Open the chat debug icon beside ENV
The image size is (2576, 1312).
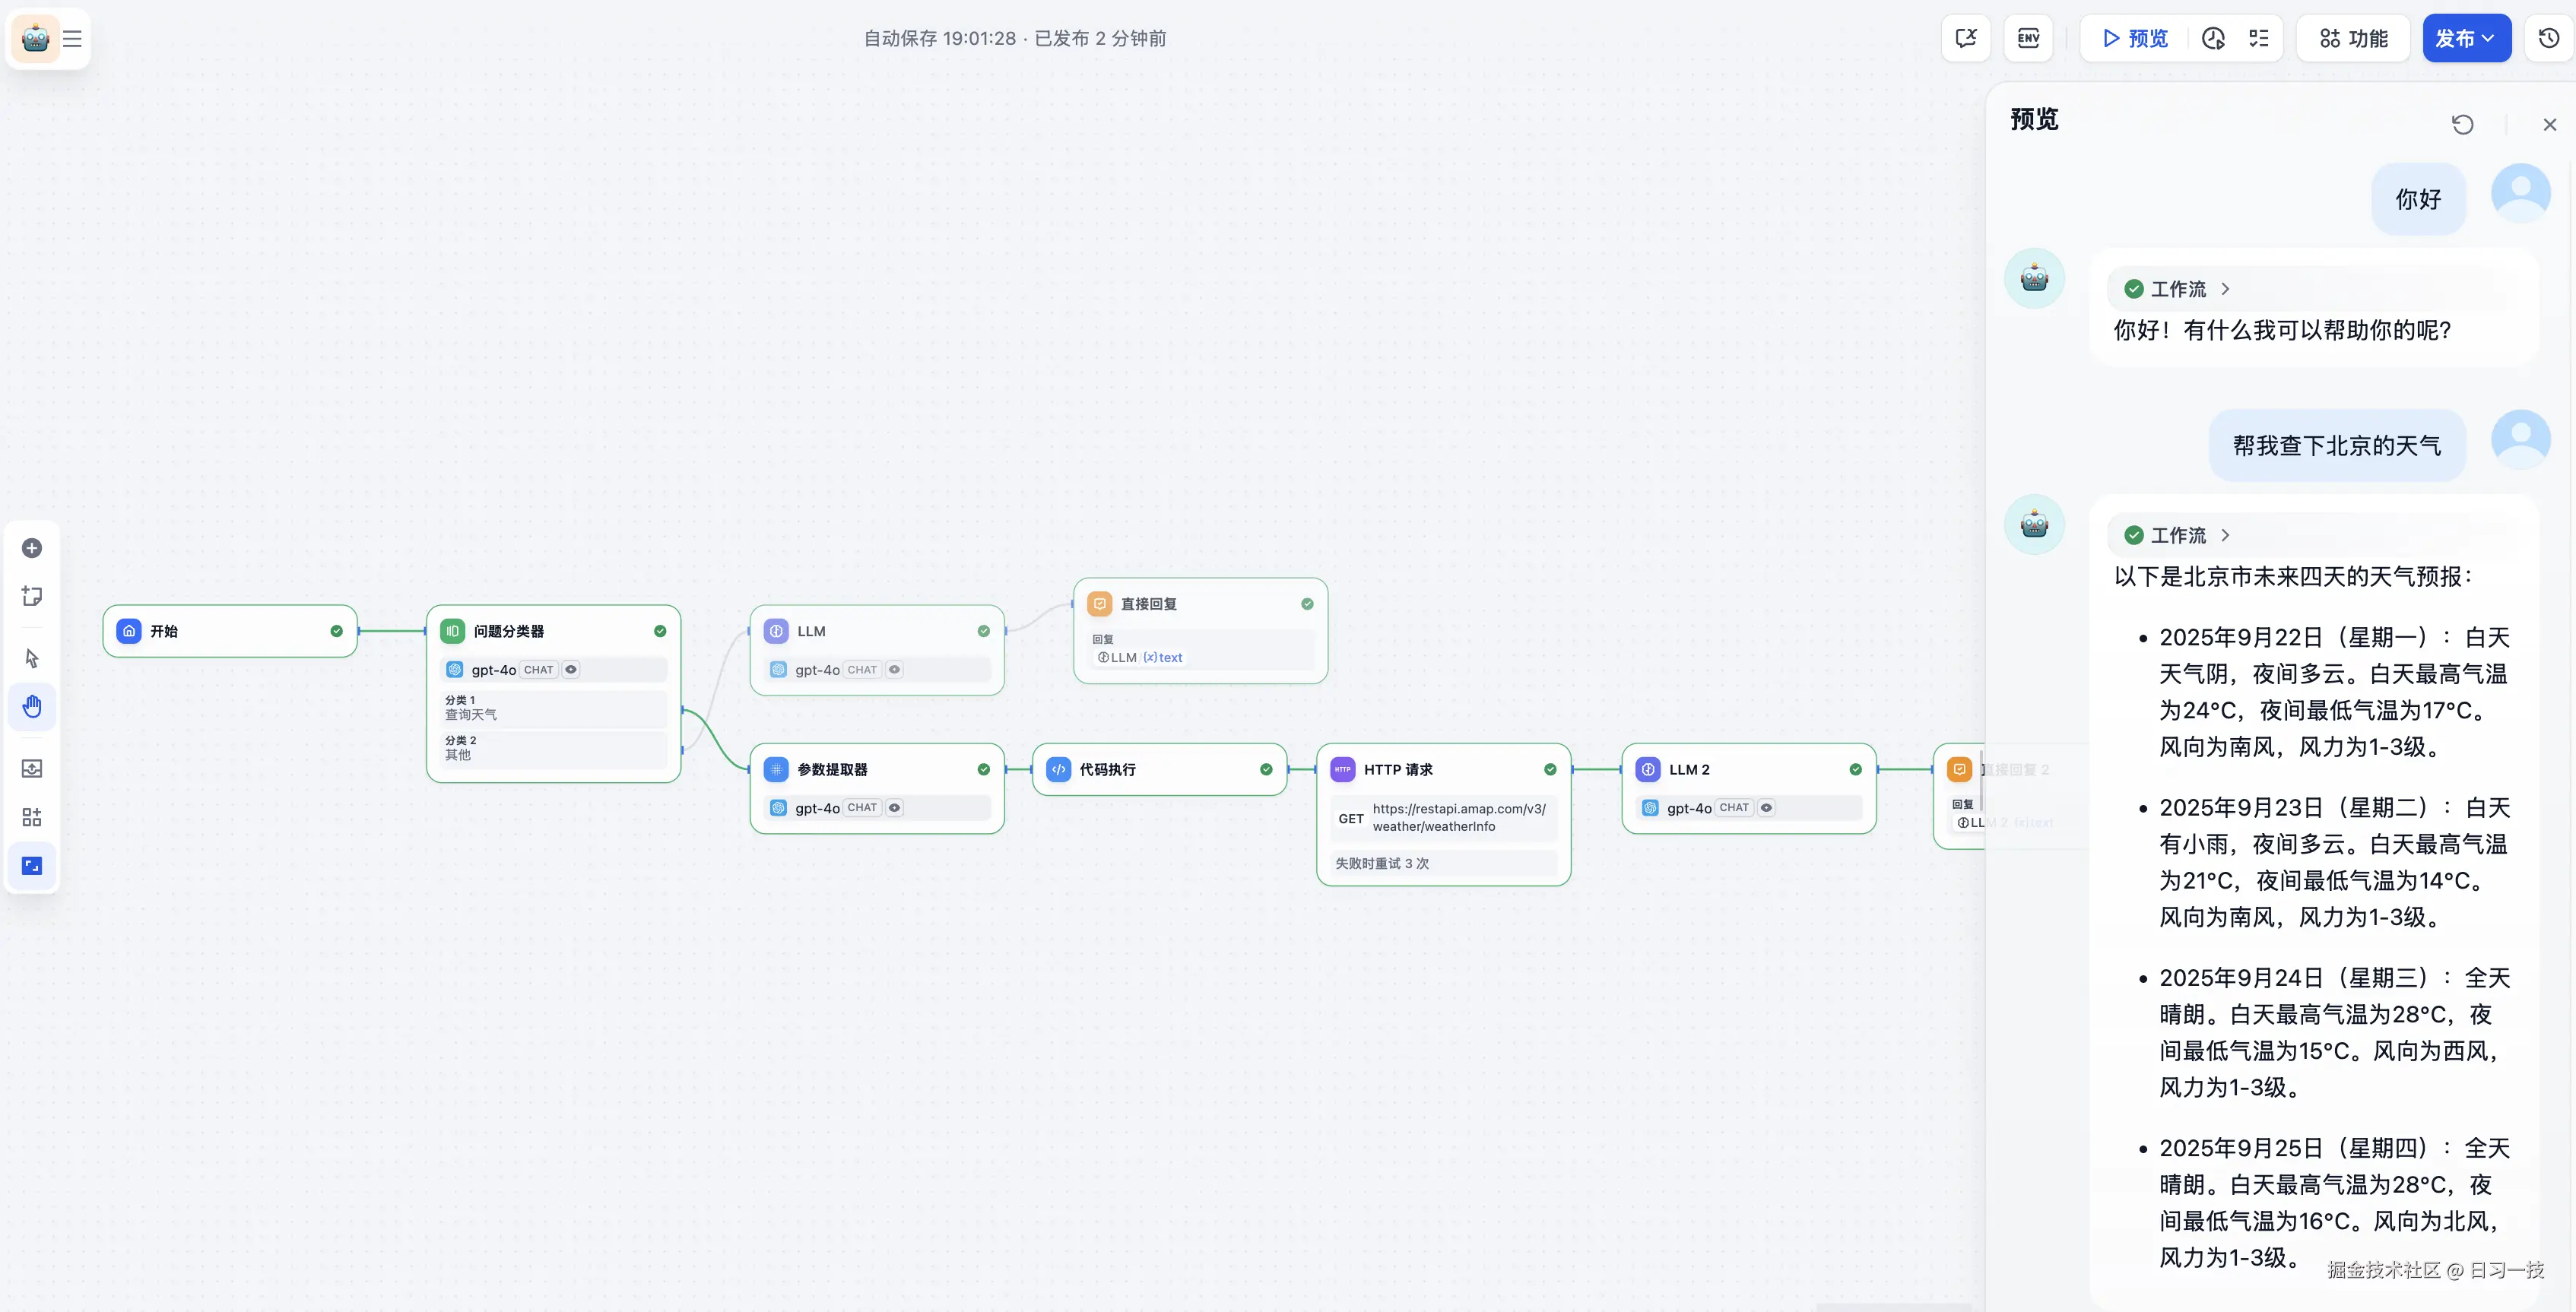pyautogui.click(x=1966, y=38)
